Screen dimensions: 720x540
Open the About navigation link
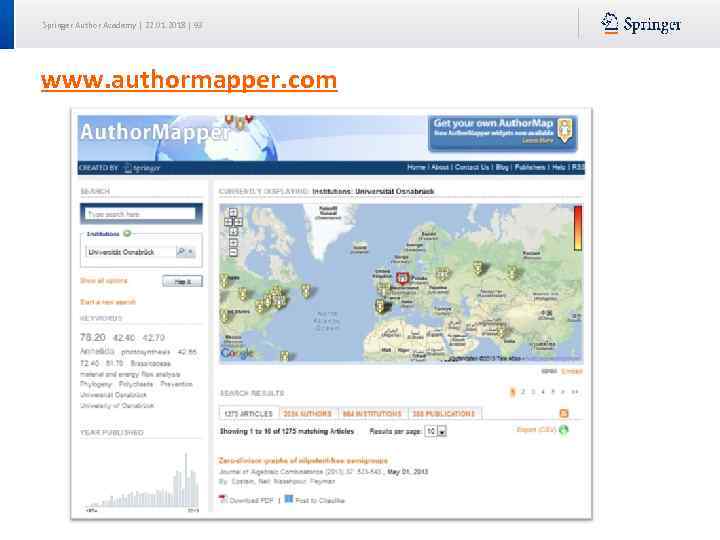pyautogui.click(x=440, y=167)
